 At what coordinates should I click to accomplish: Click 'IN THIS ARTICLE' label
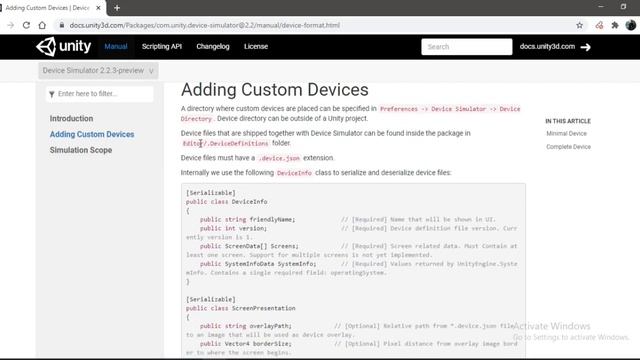click(568, 121)
